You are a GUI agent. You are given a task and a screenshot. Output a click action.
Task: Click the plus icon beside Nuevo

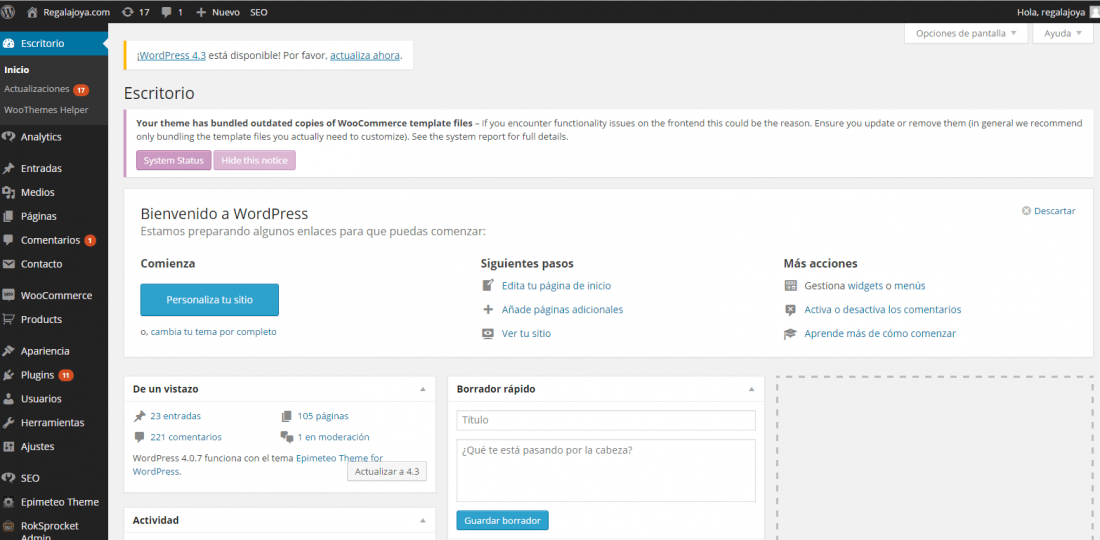coord(201,12)
